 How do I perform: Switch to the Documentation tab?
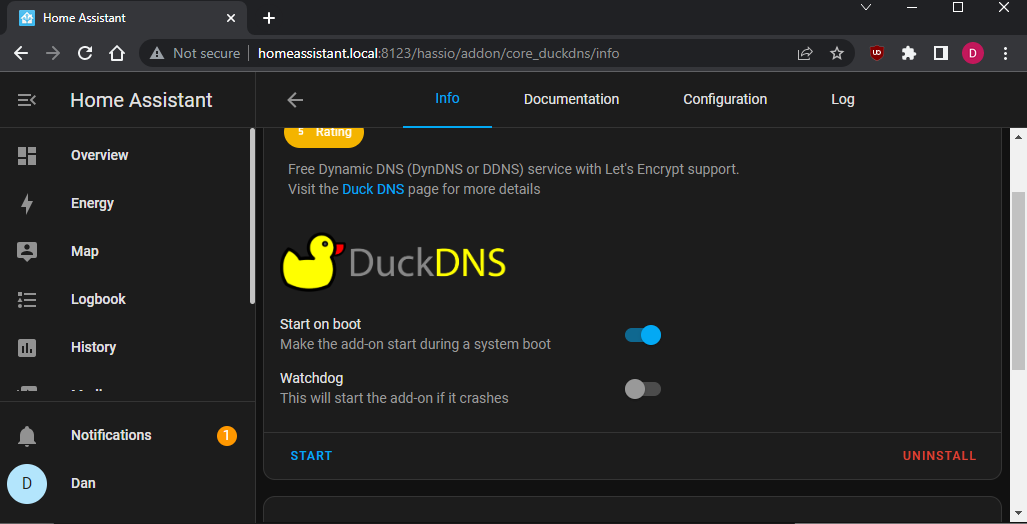[571, 100]
